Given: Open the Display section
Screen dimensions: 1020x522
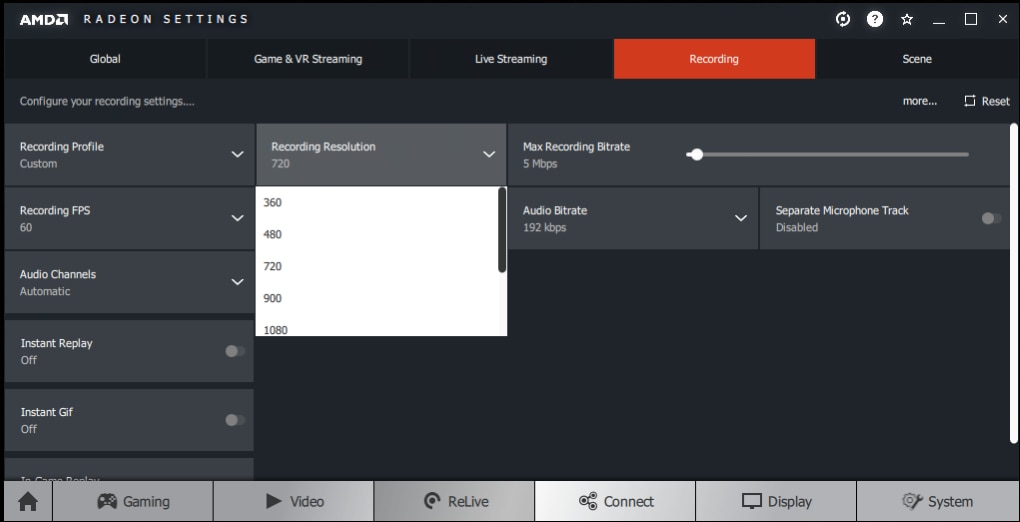Looking at the screenshot, I should pyautogui.click(x=776, y=501).
